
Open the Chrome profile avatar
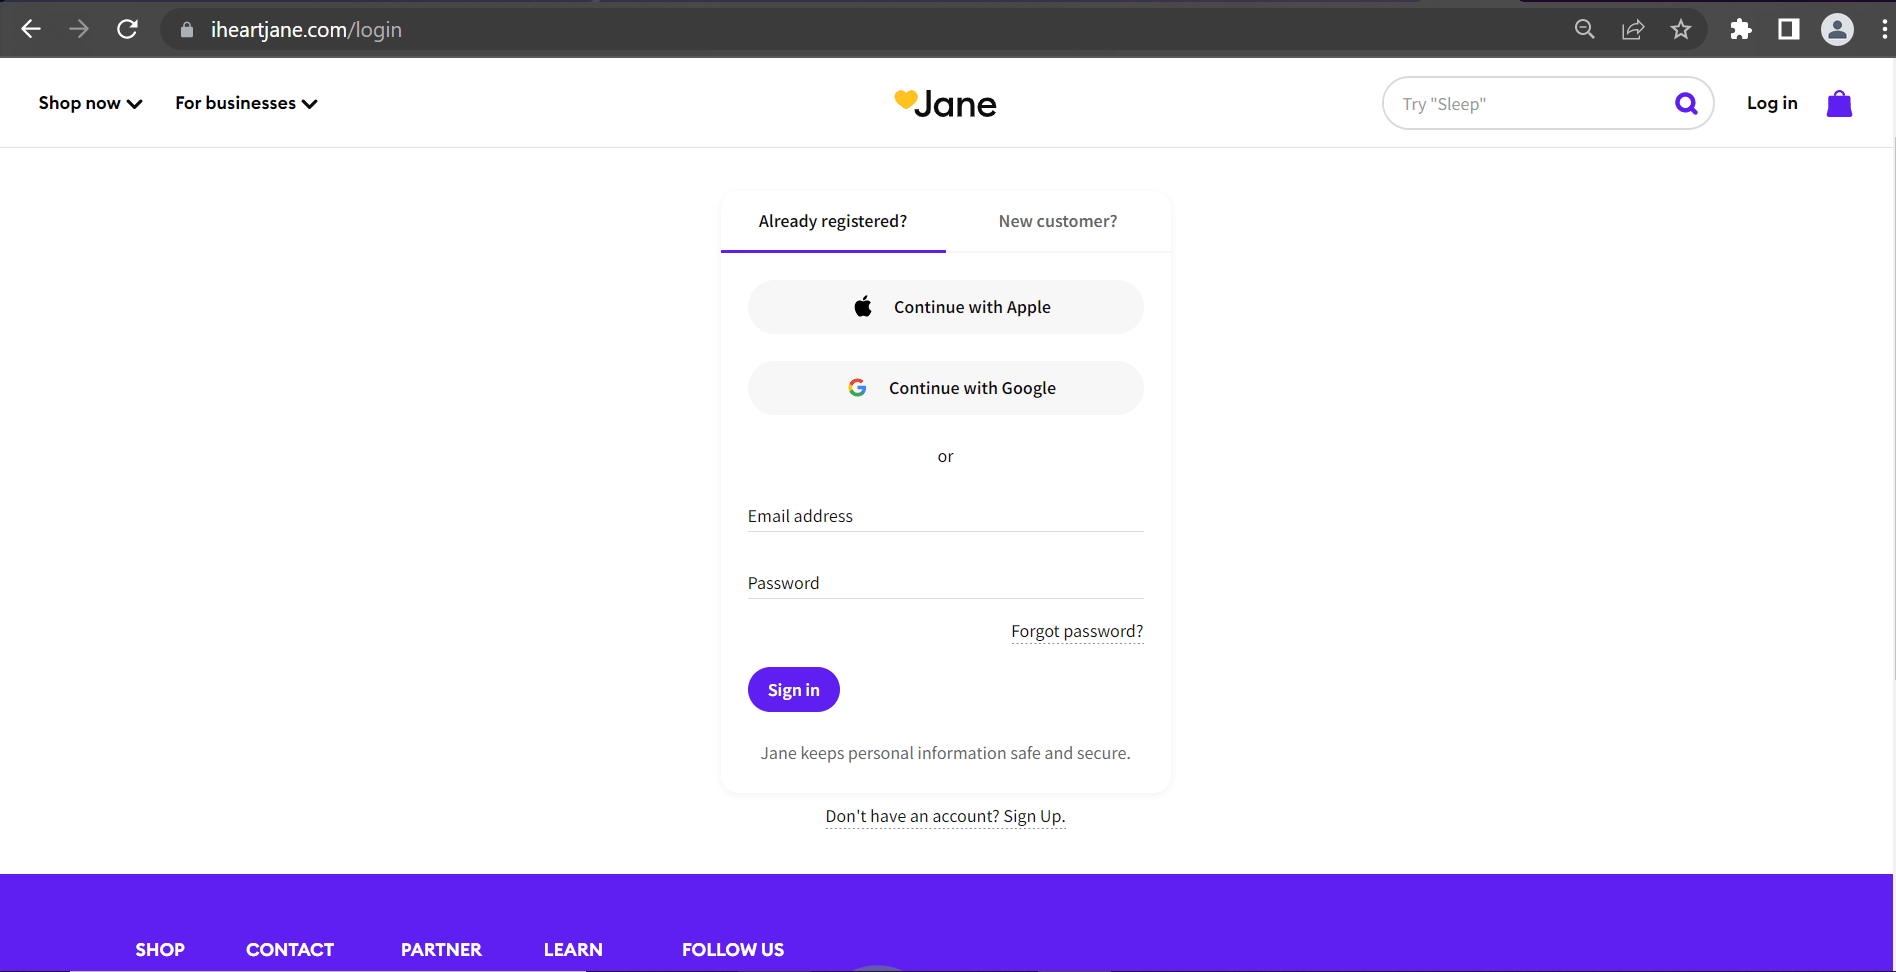pos(1837,29)
